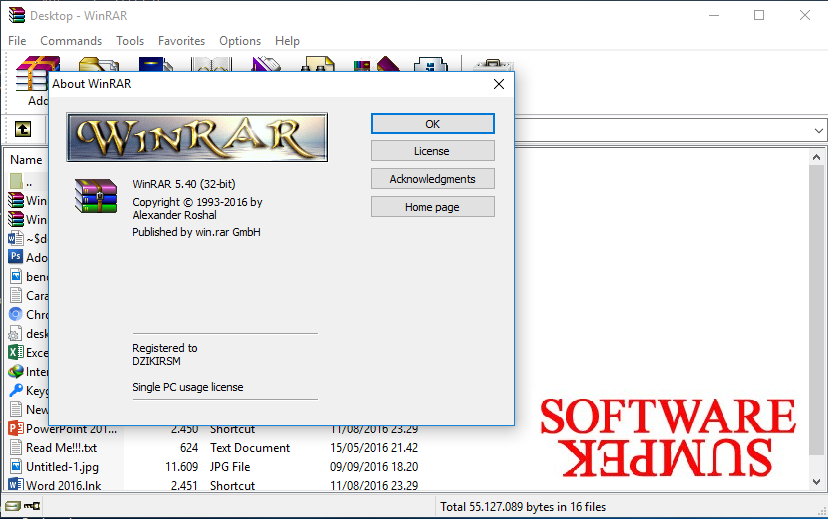Click the file list scrollbar down arrow
This screenshot has height=519, width=828.
(816, 482)
